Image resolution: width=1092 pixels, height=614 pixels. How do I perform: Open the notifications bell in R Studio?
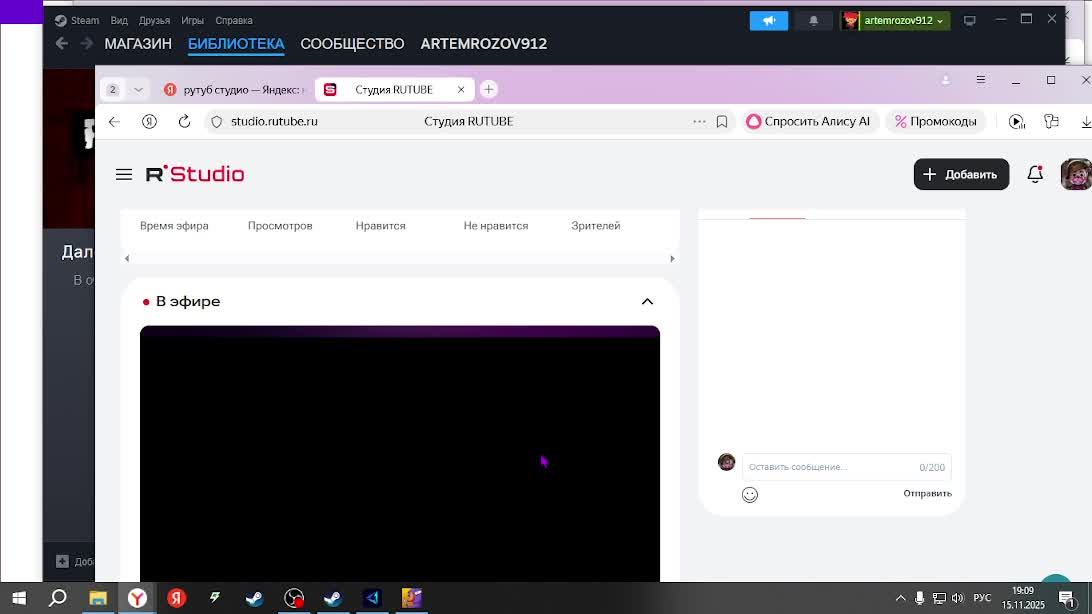pos(1035,174)
